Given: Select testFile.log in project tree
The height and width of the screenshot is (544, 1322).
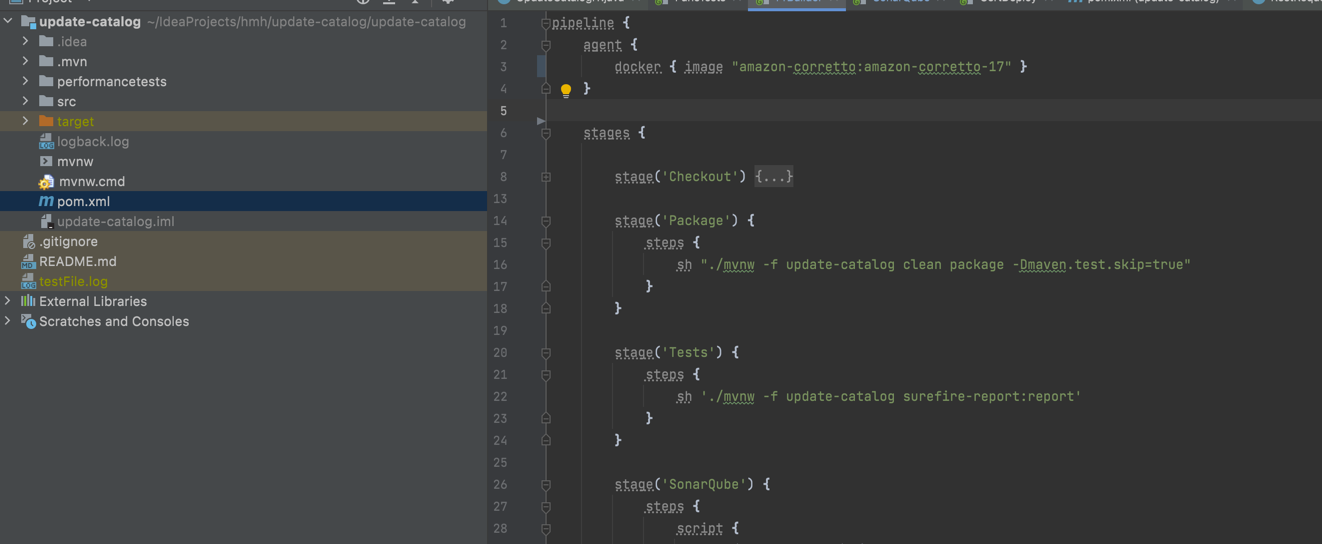Looking at the screenshot, I should pos(243,281).
